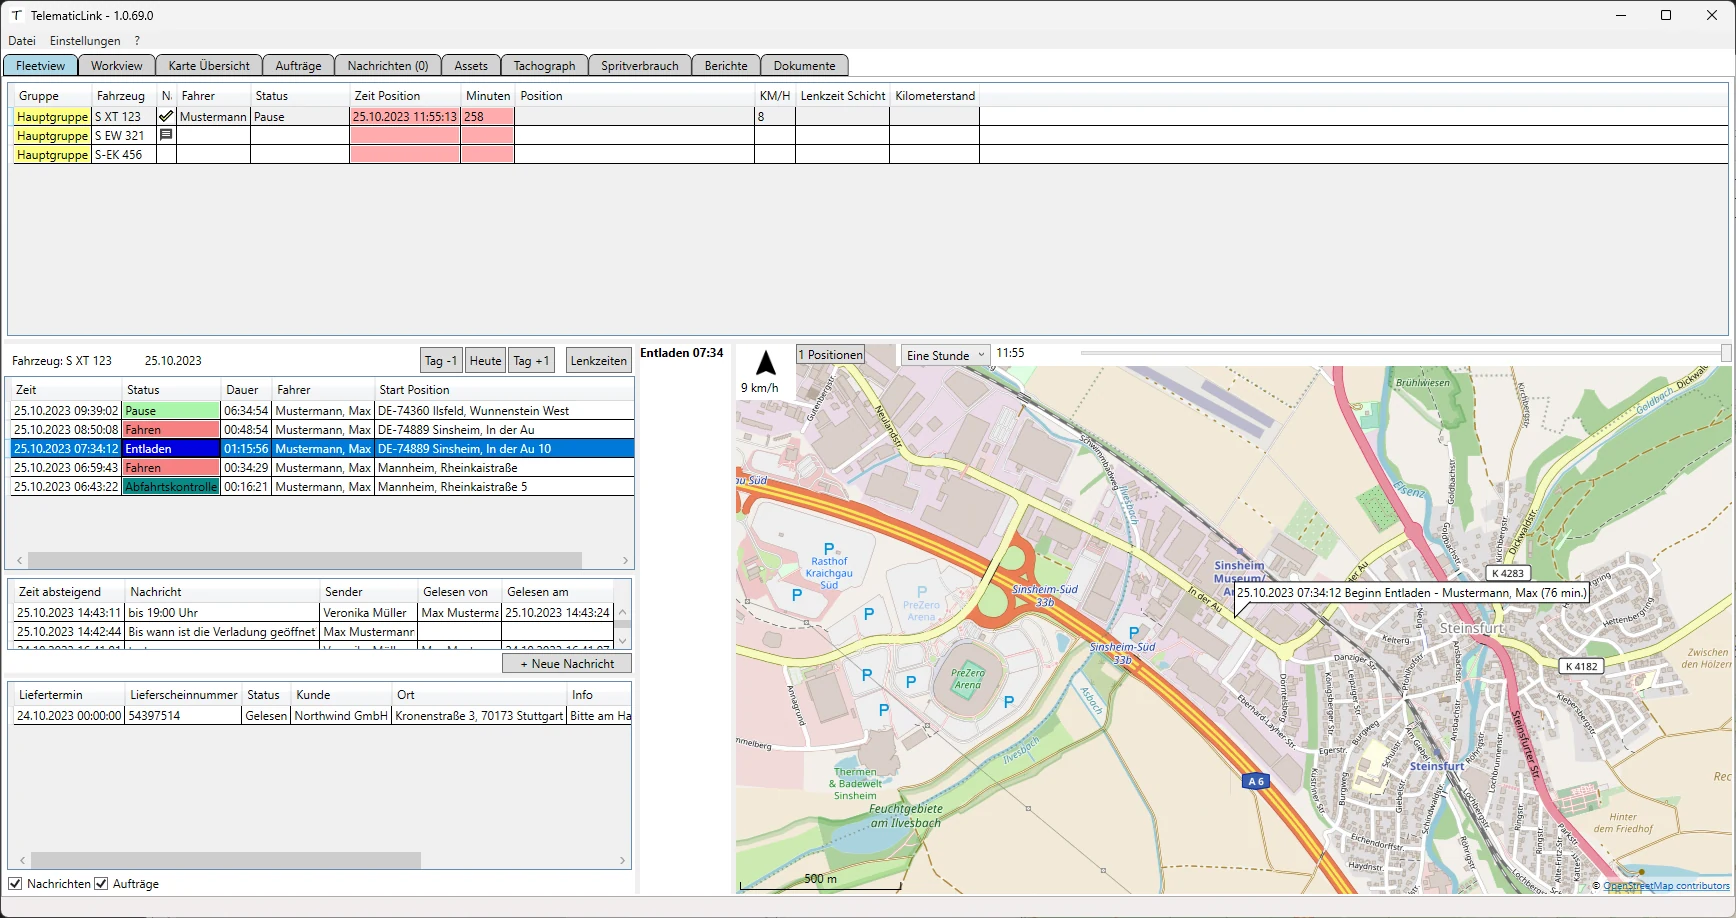
Task: Sort status list by Dauer header
Action: (x=246, y=390)
